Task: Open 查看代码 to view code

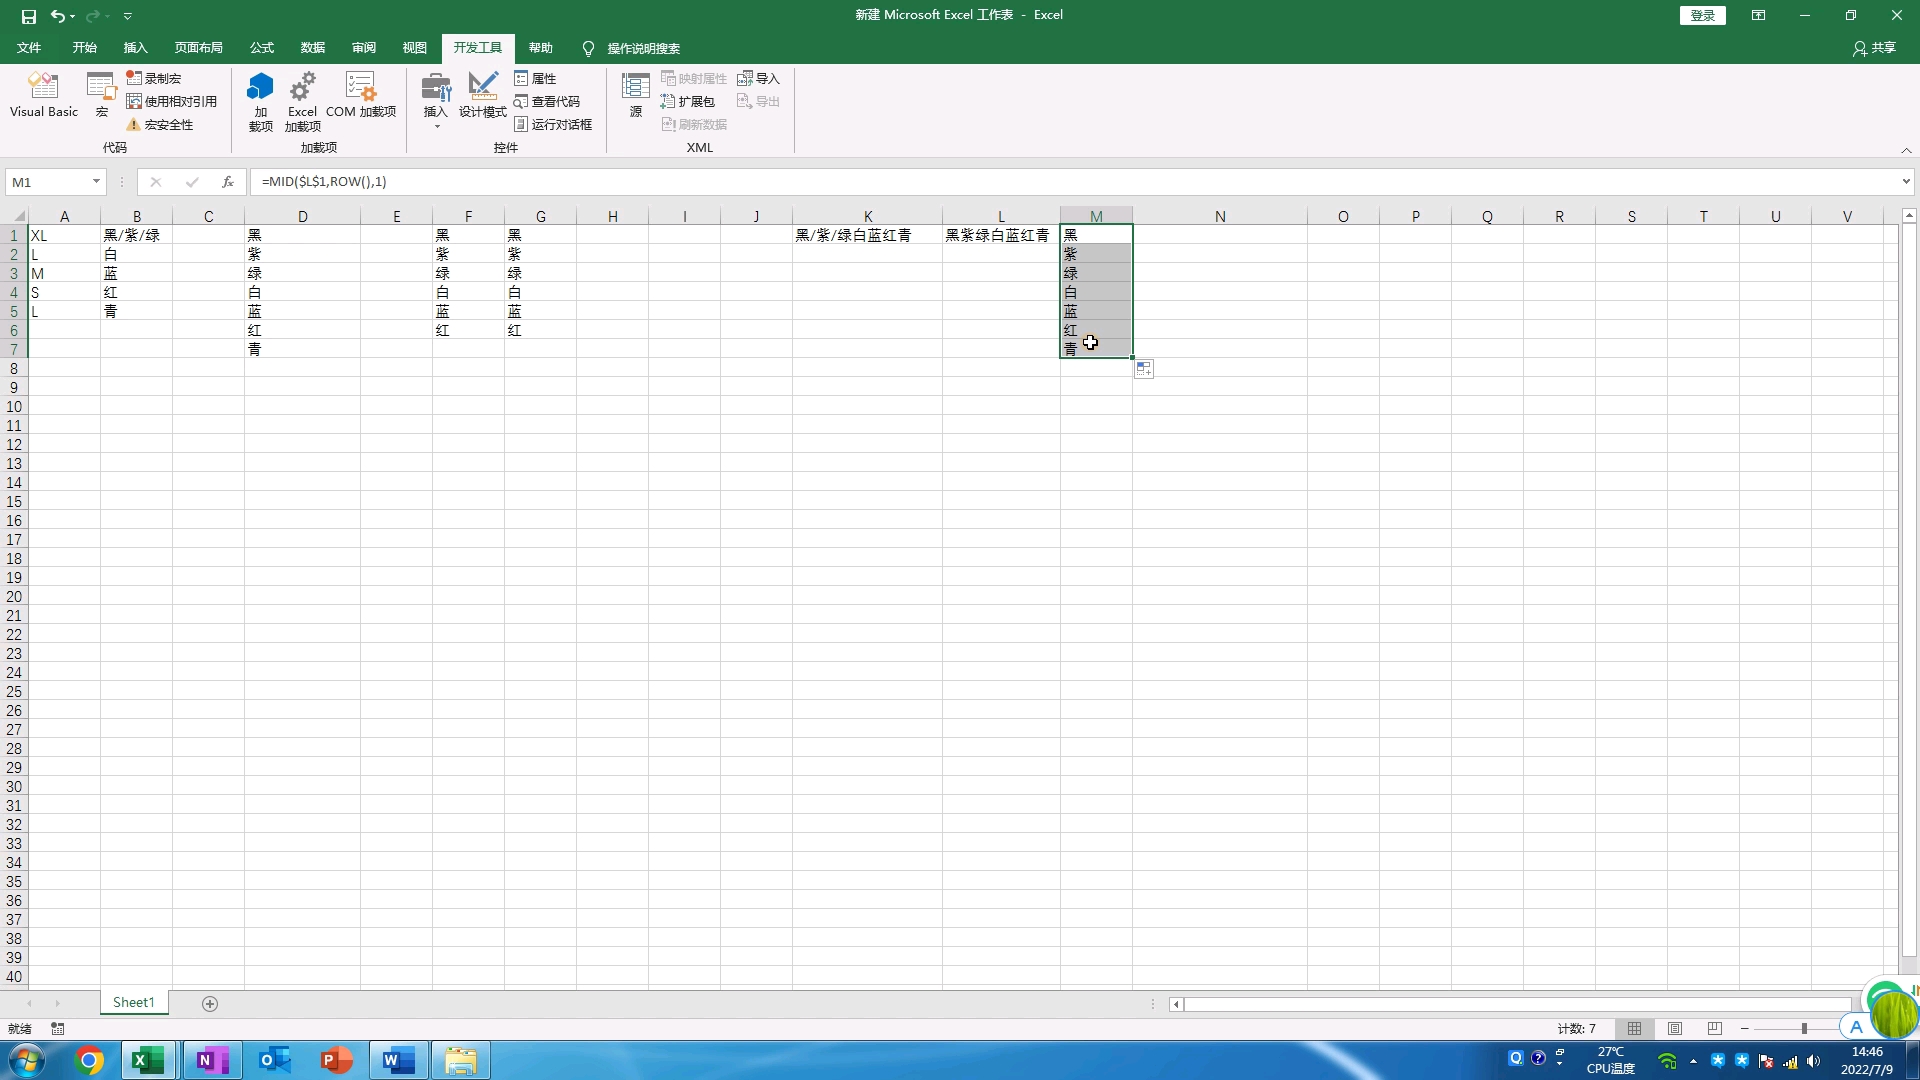Action: 551,101
